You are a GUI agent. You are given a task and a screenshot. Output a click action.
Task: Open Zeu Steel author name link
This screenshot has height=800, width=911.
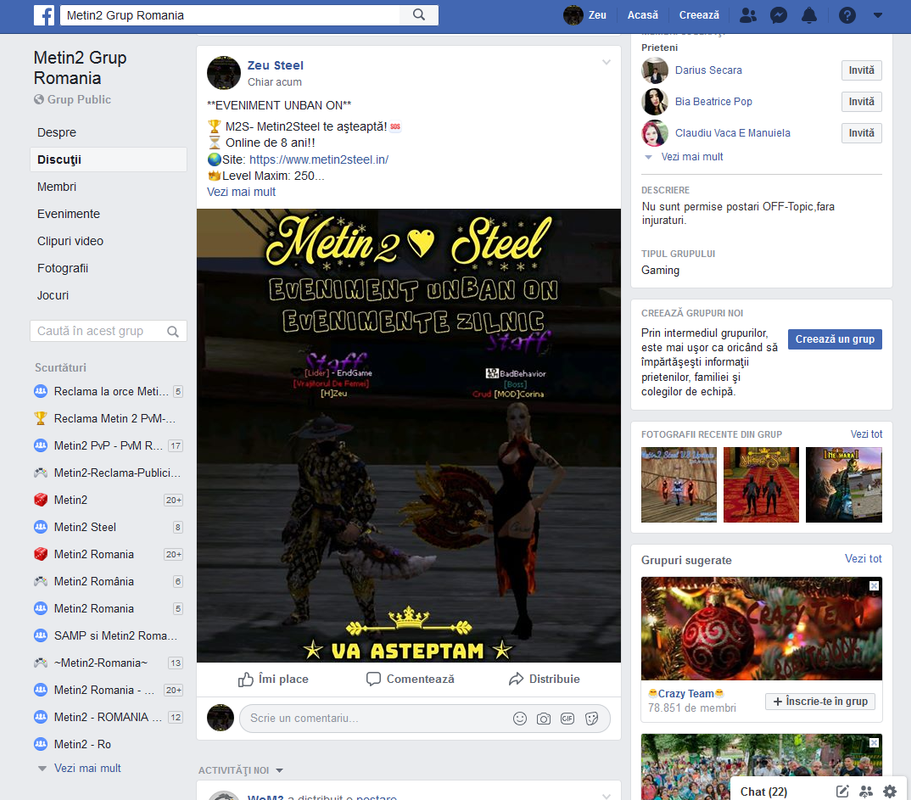click(275, 66)
